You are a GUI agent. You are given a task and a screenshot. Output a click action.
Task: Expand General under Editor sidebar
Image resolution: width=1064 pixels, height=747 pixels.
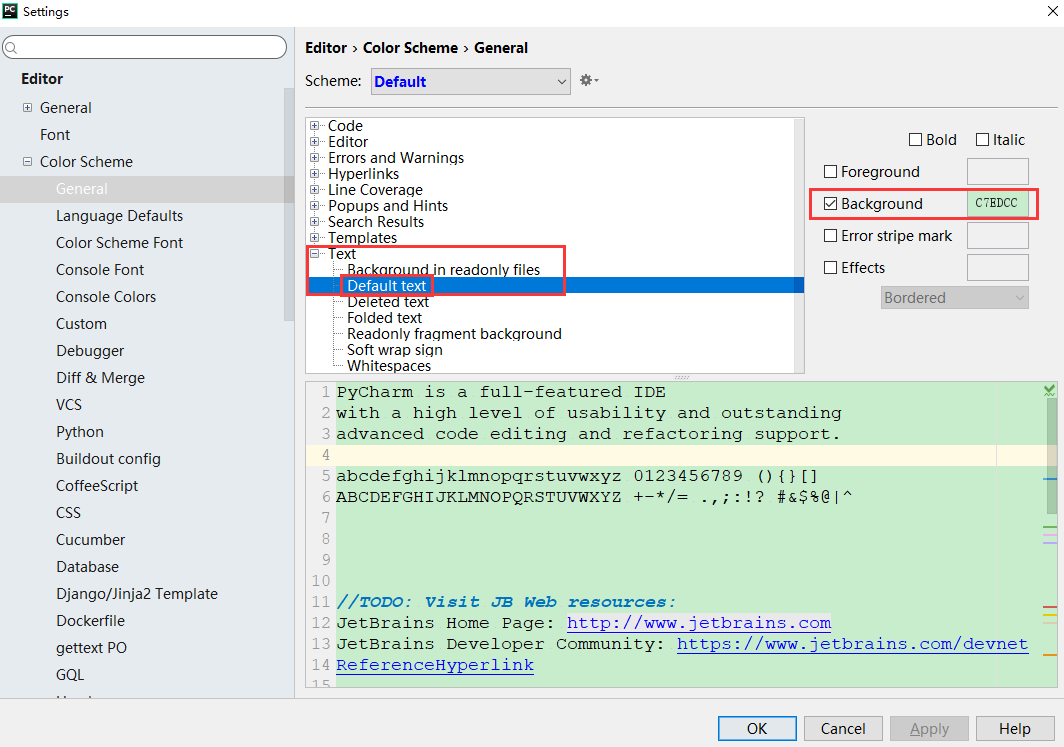27,107
